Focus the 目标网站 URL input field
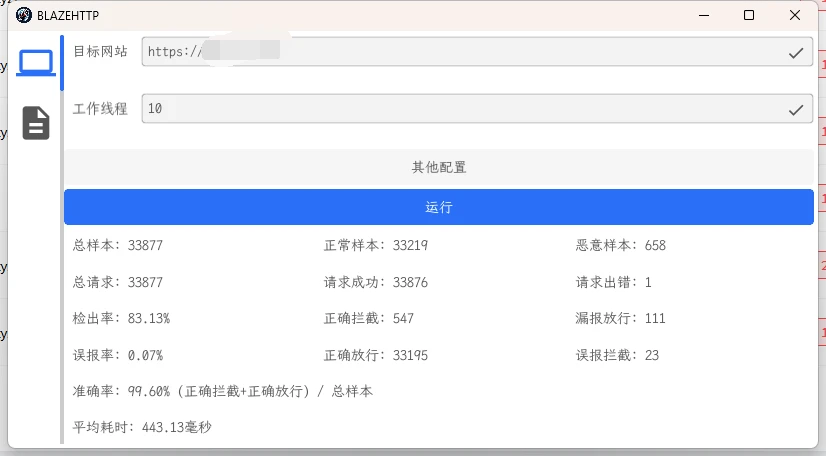 click(460, 52)
